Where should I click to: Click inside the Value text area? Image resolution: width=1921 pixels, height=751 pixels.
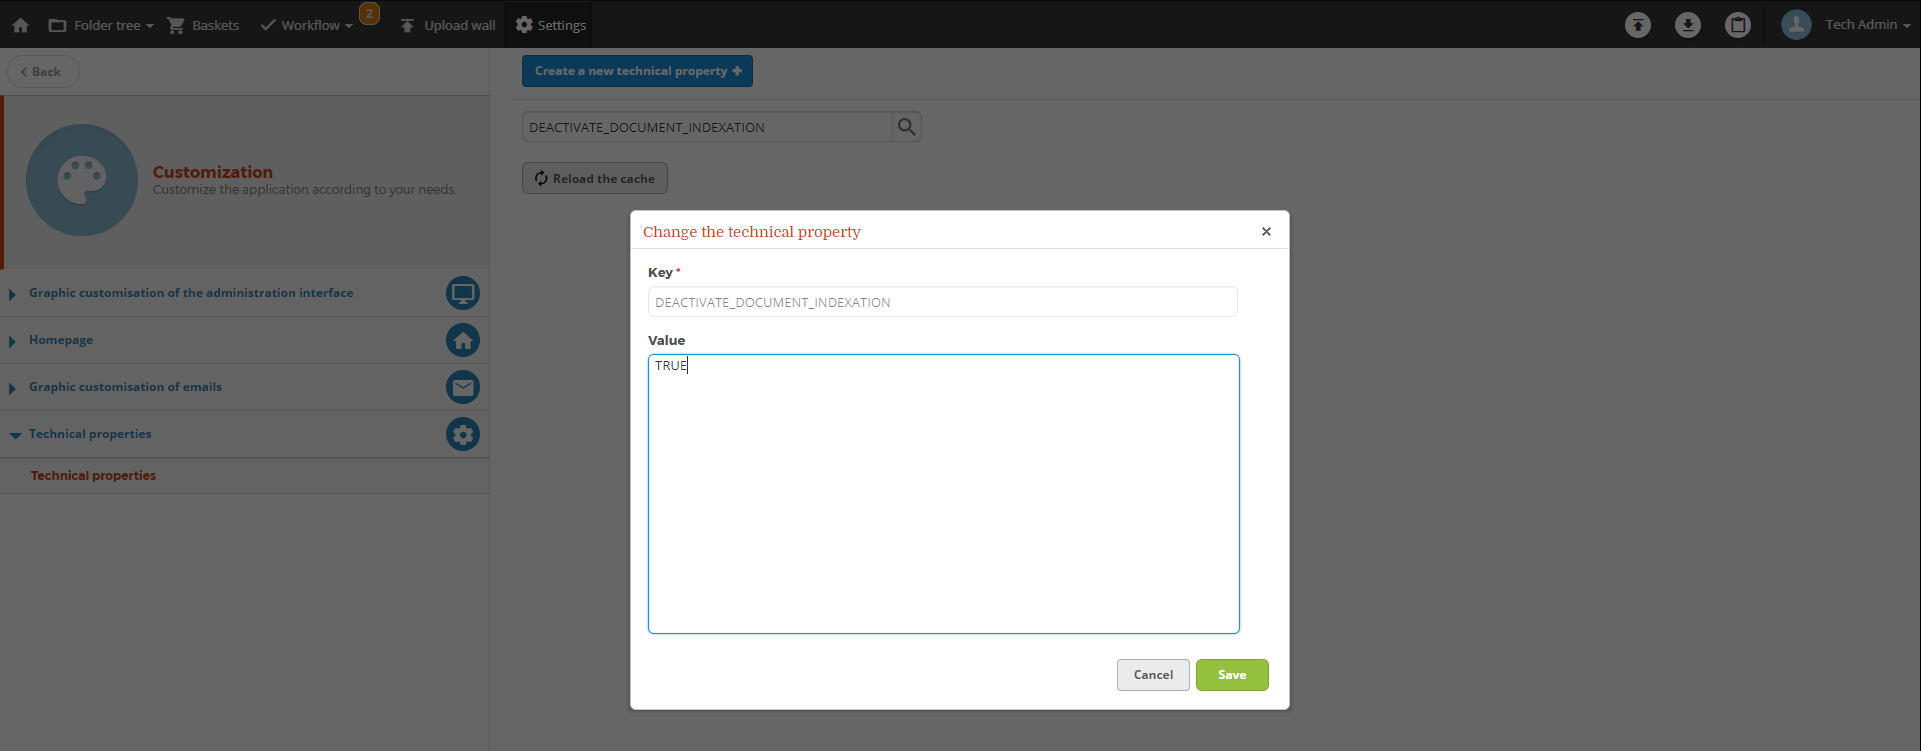[x=944, y=494]
